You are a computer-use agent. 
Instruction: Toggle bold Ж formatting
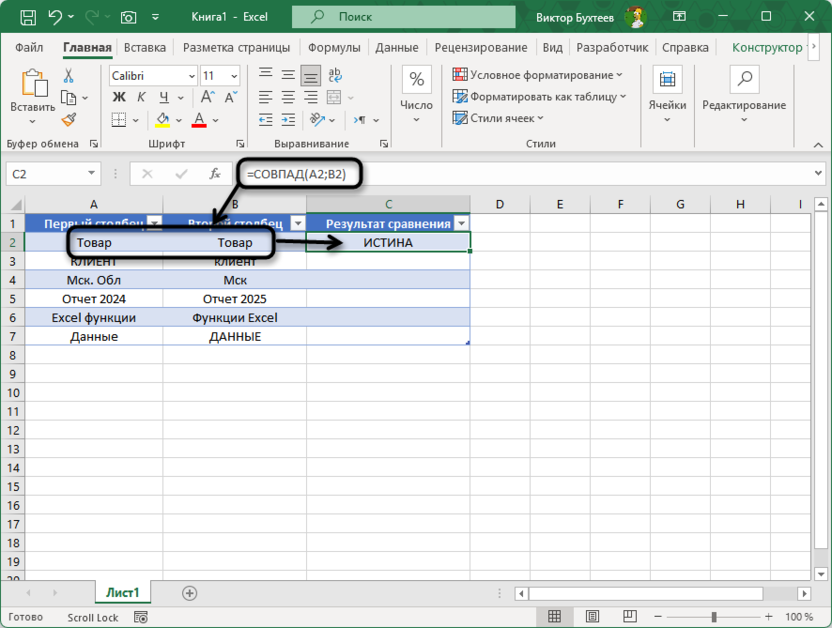pos(119,97)
